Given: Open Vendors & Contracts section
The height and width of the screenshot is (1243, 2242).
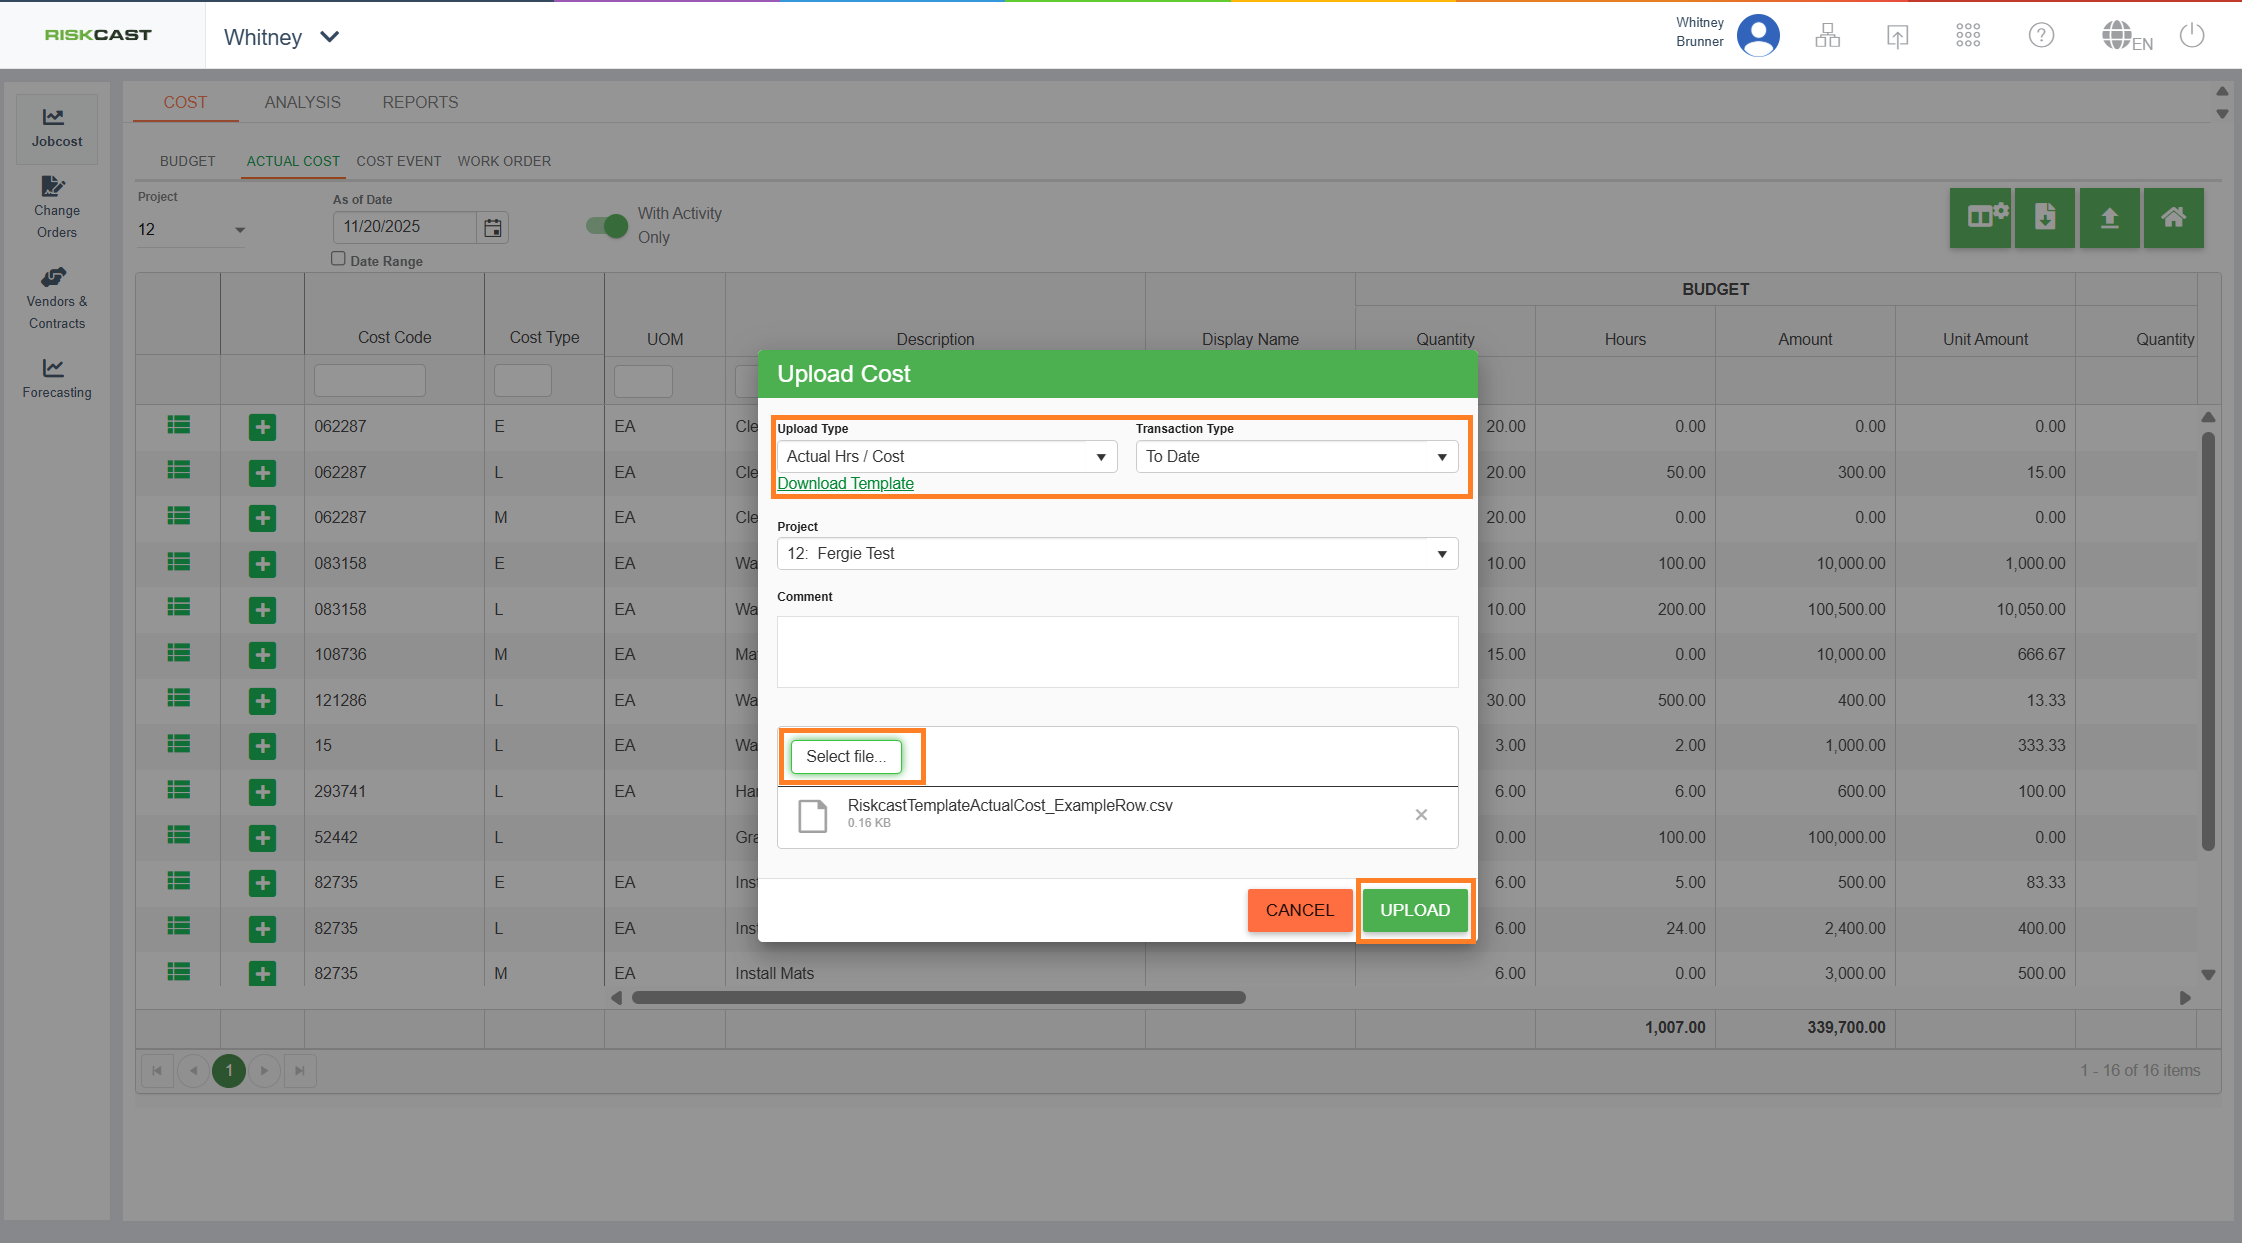Looking at the screenshot, I should click(x=57, y=298).
